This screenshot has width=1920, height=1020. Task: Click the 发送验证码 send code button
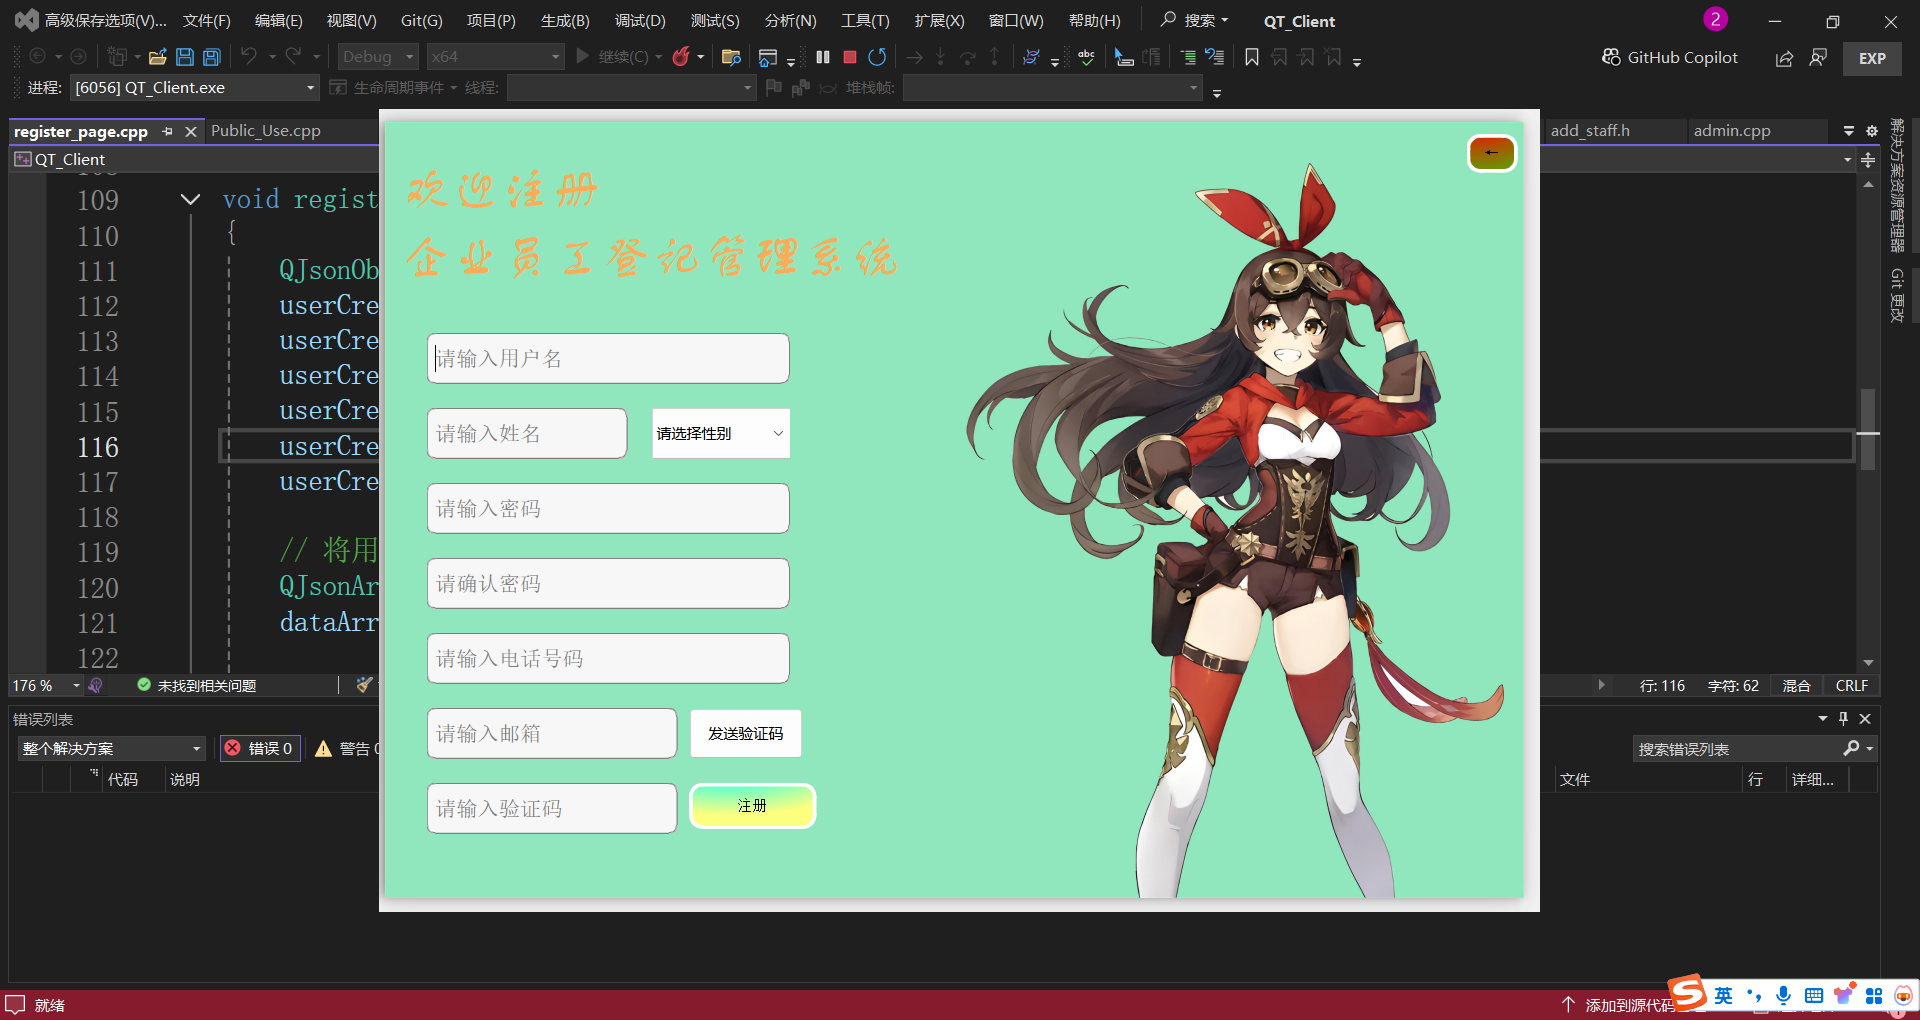click(745, 733)
